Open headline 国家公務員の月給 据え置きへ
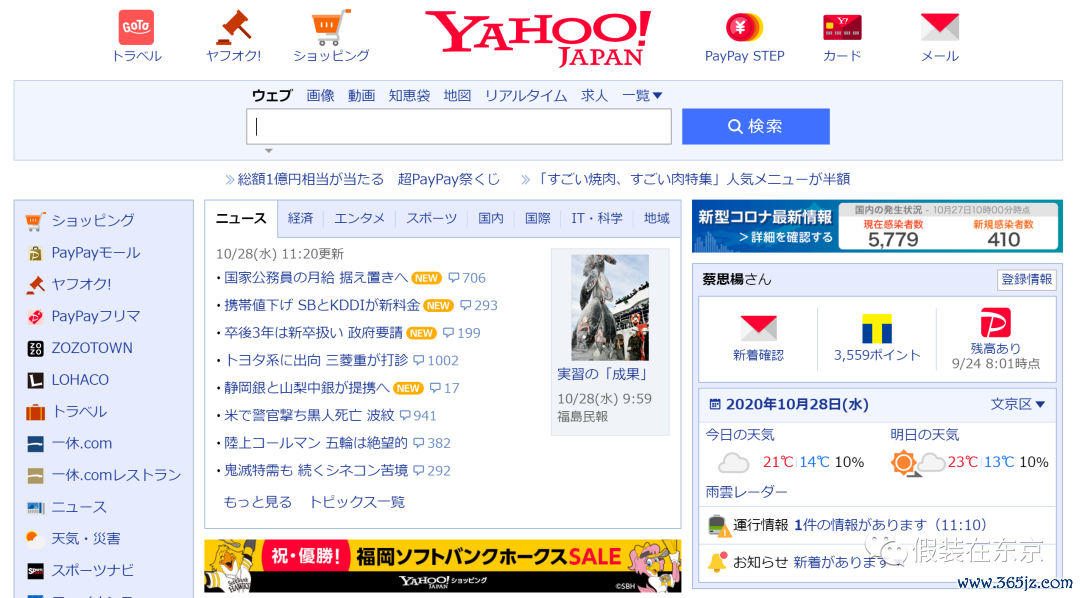This screenshot has height=598, width=1080. (x=316, y=278)
